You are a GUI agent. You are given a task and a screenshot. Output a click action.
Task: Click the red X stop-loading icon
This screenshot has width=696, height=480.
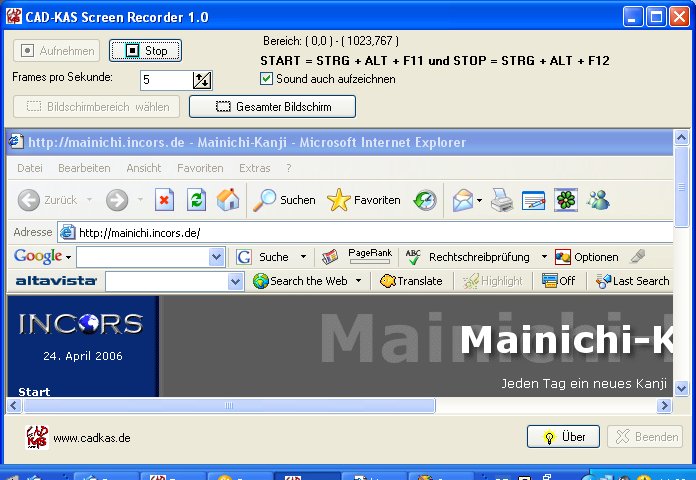point(164,200)
